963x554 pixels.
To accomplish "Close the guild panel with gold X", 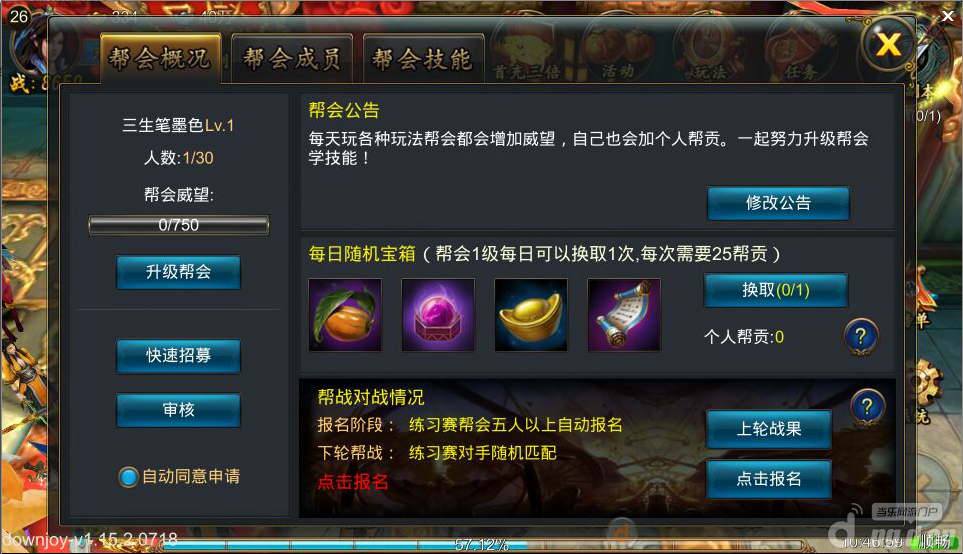I will coord(889,44).
